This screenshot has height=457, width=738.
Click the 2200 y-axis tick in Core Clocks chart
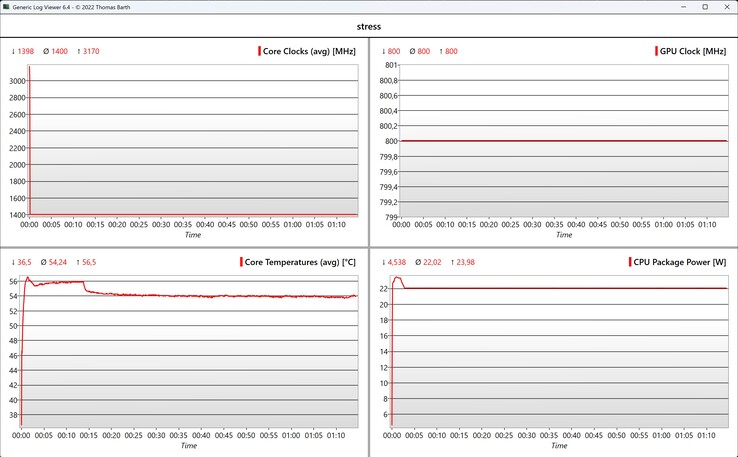click(17, 148)
